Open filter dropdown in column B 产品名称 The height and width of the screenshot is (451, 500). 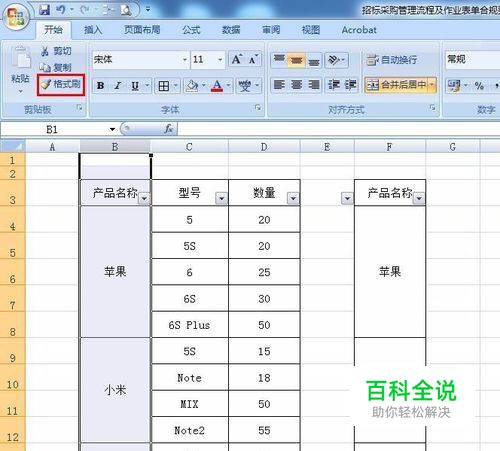(x=144, y=199)
